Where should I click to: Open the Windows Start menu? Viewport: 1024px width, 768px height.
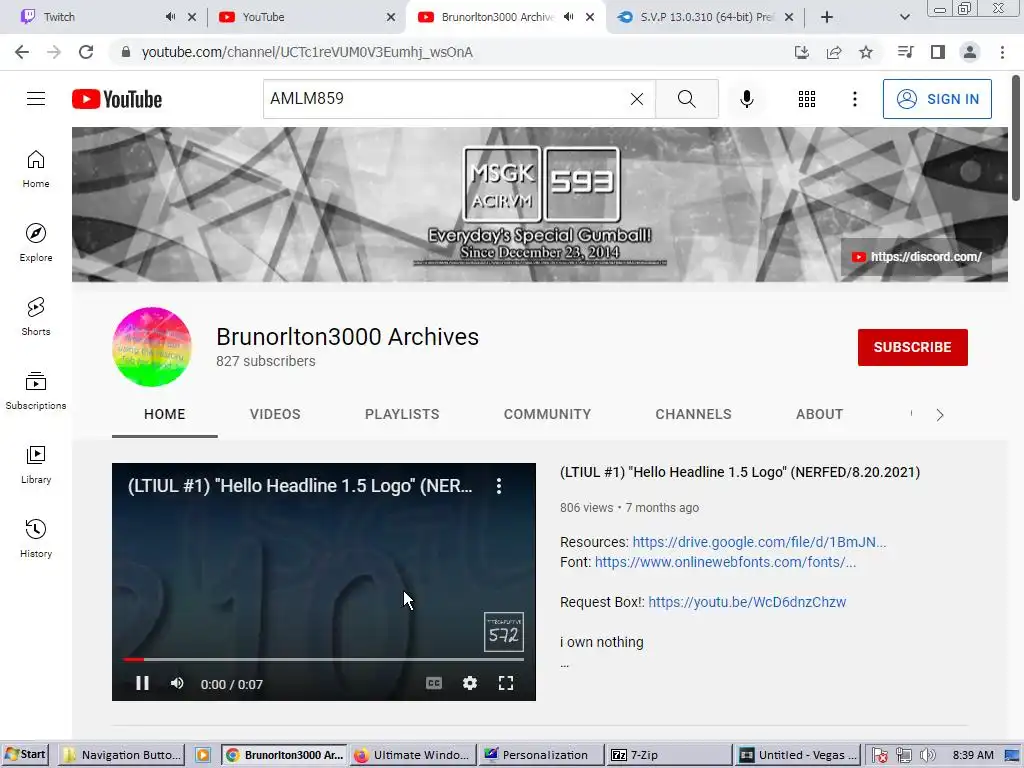[x=25, y=755]
